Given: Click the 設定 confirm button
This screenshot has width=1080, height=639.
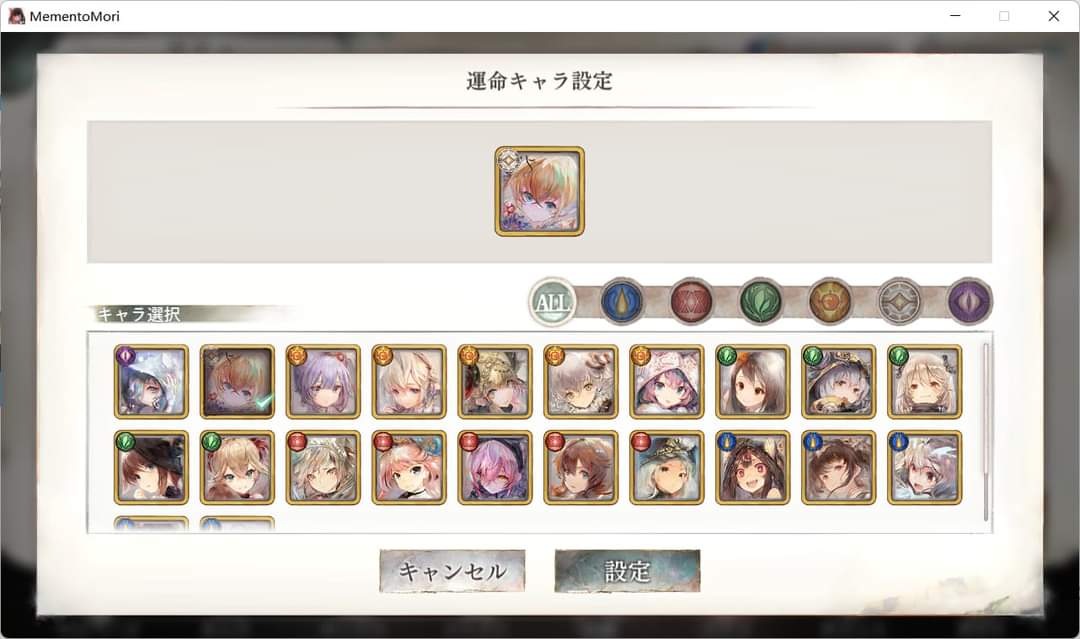Looking at the screenshot, I should click(627, 571).
